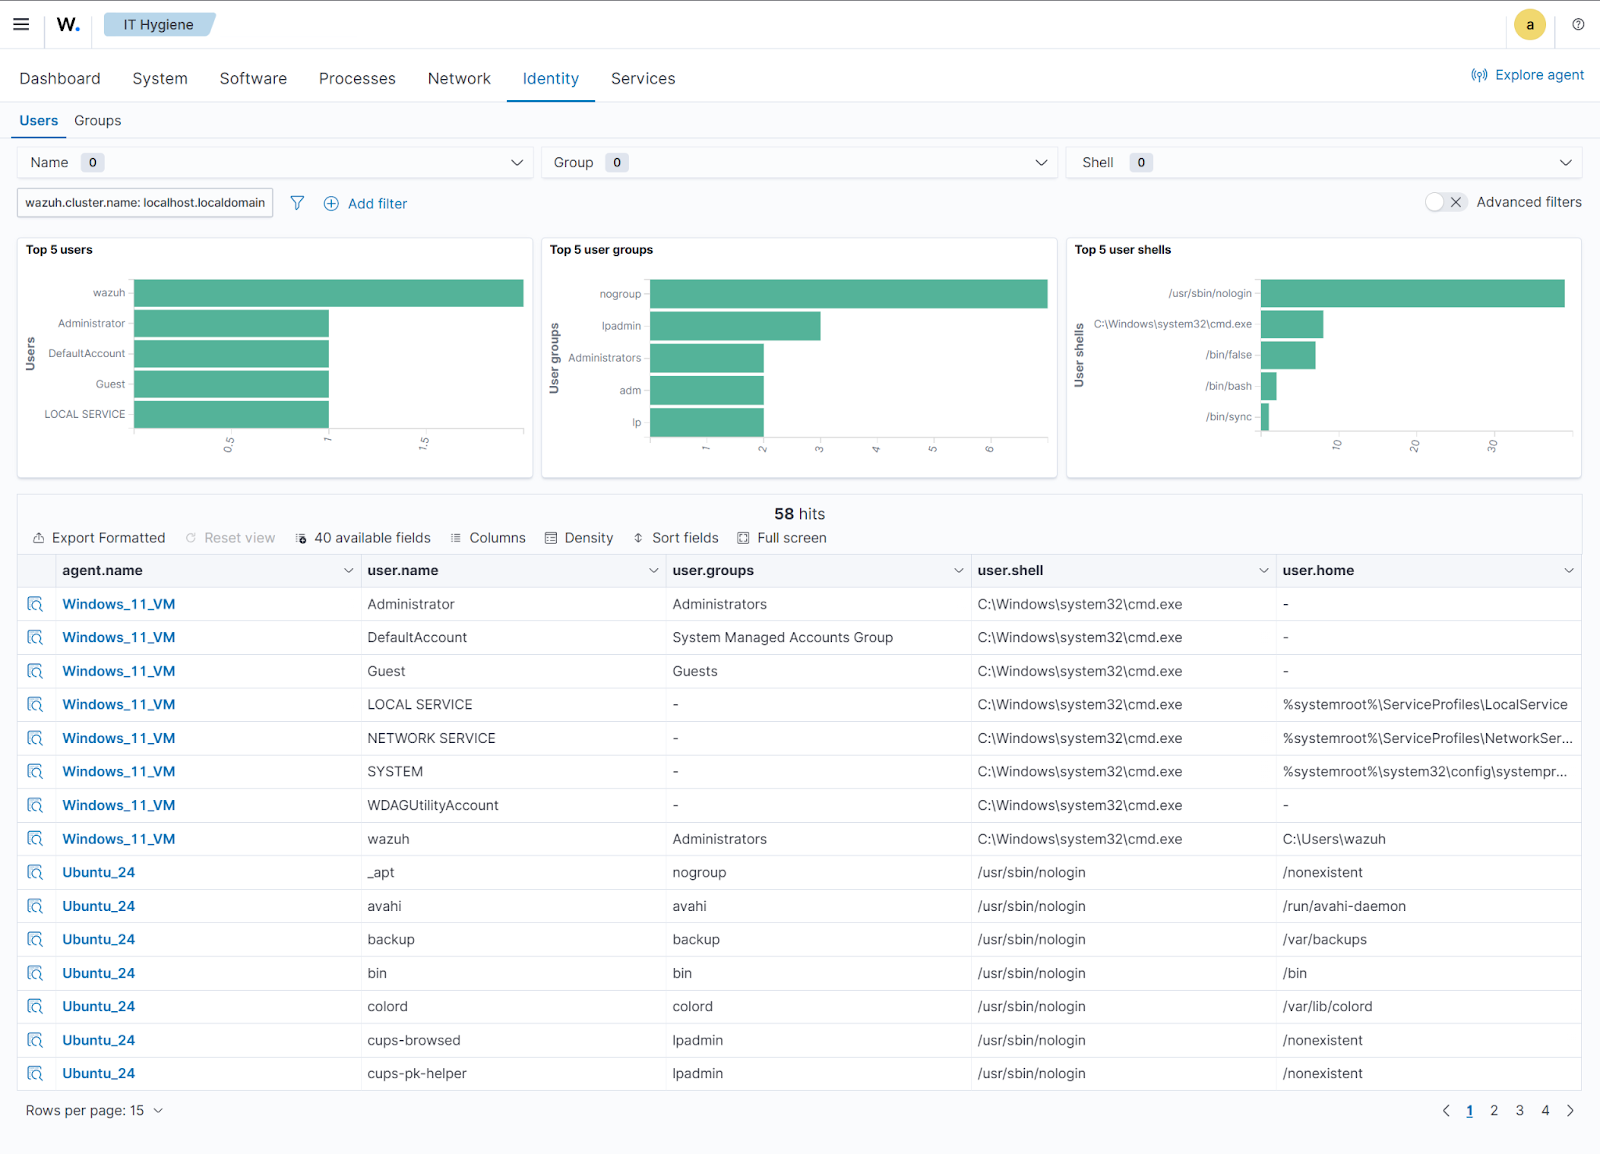This screenshot has height=1154, width=1600.
Task: Go to page 3 of results
Action: tap(1519, 1110)
